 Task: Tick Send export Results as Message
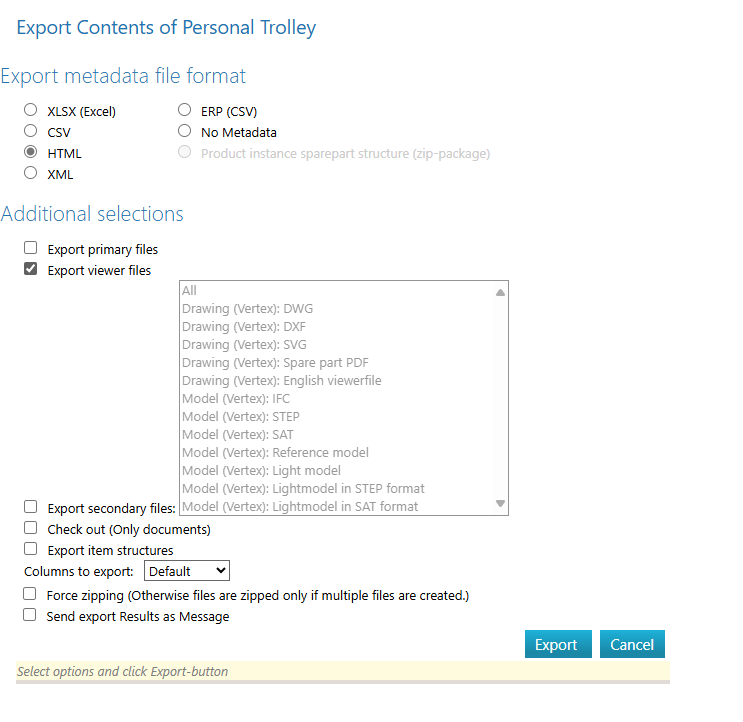coord(31,616)
